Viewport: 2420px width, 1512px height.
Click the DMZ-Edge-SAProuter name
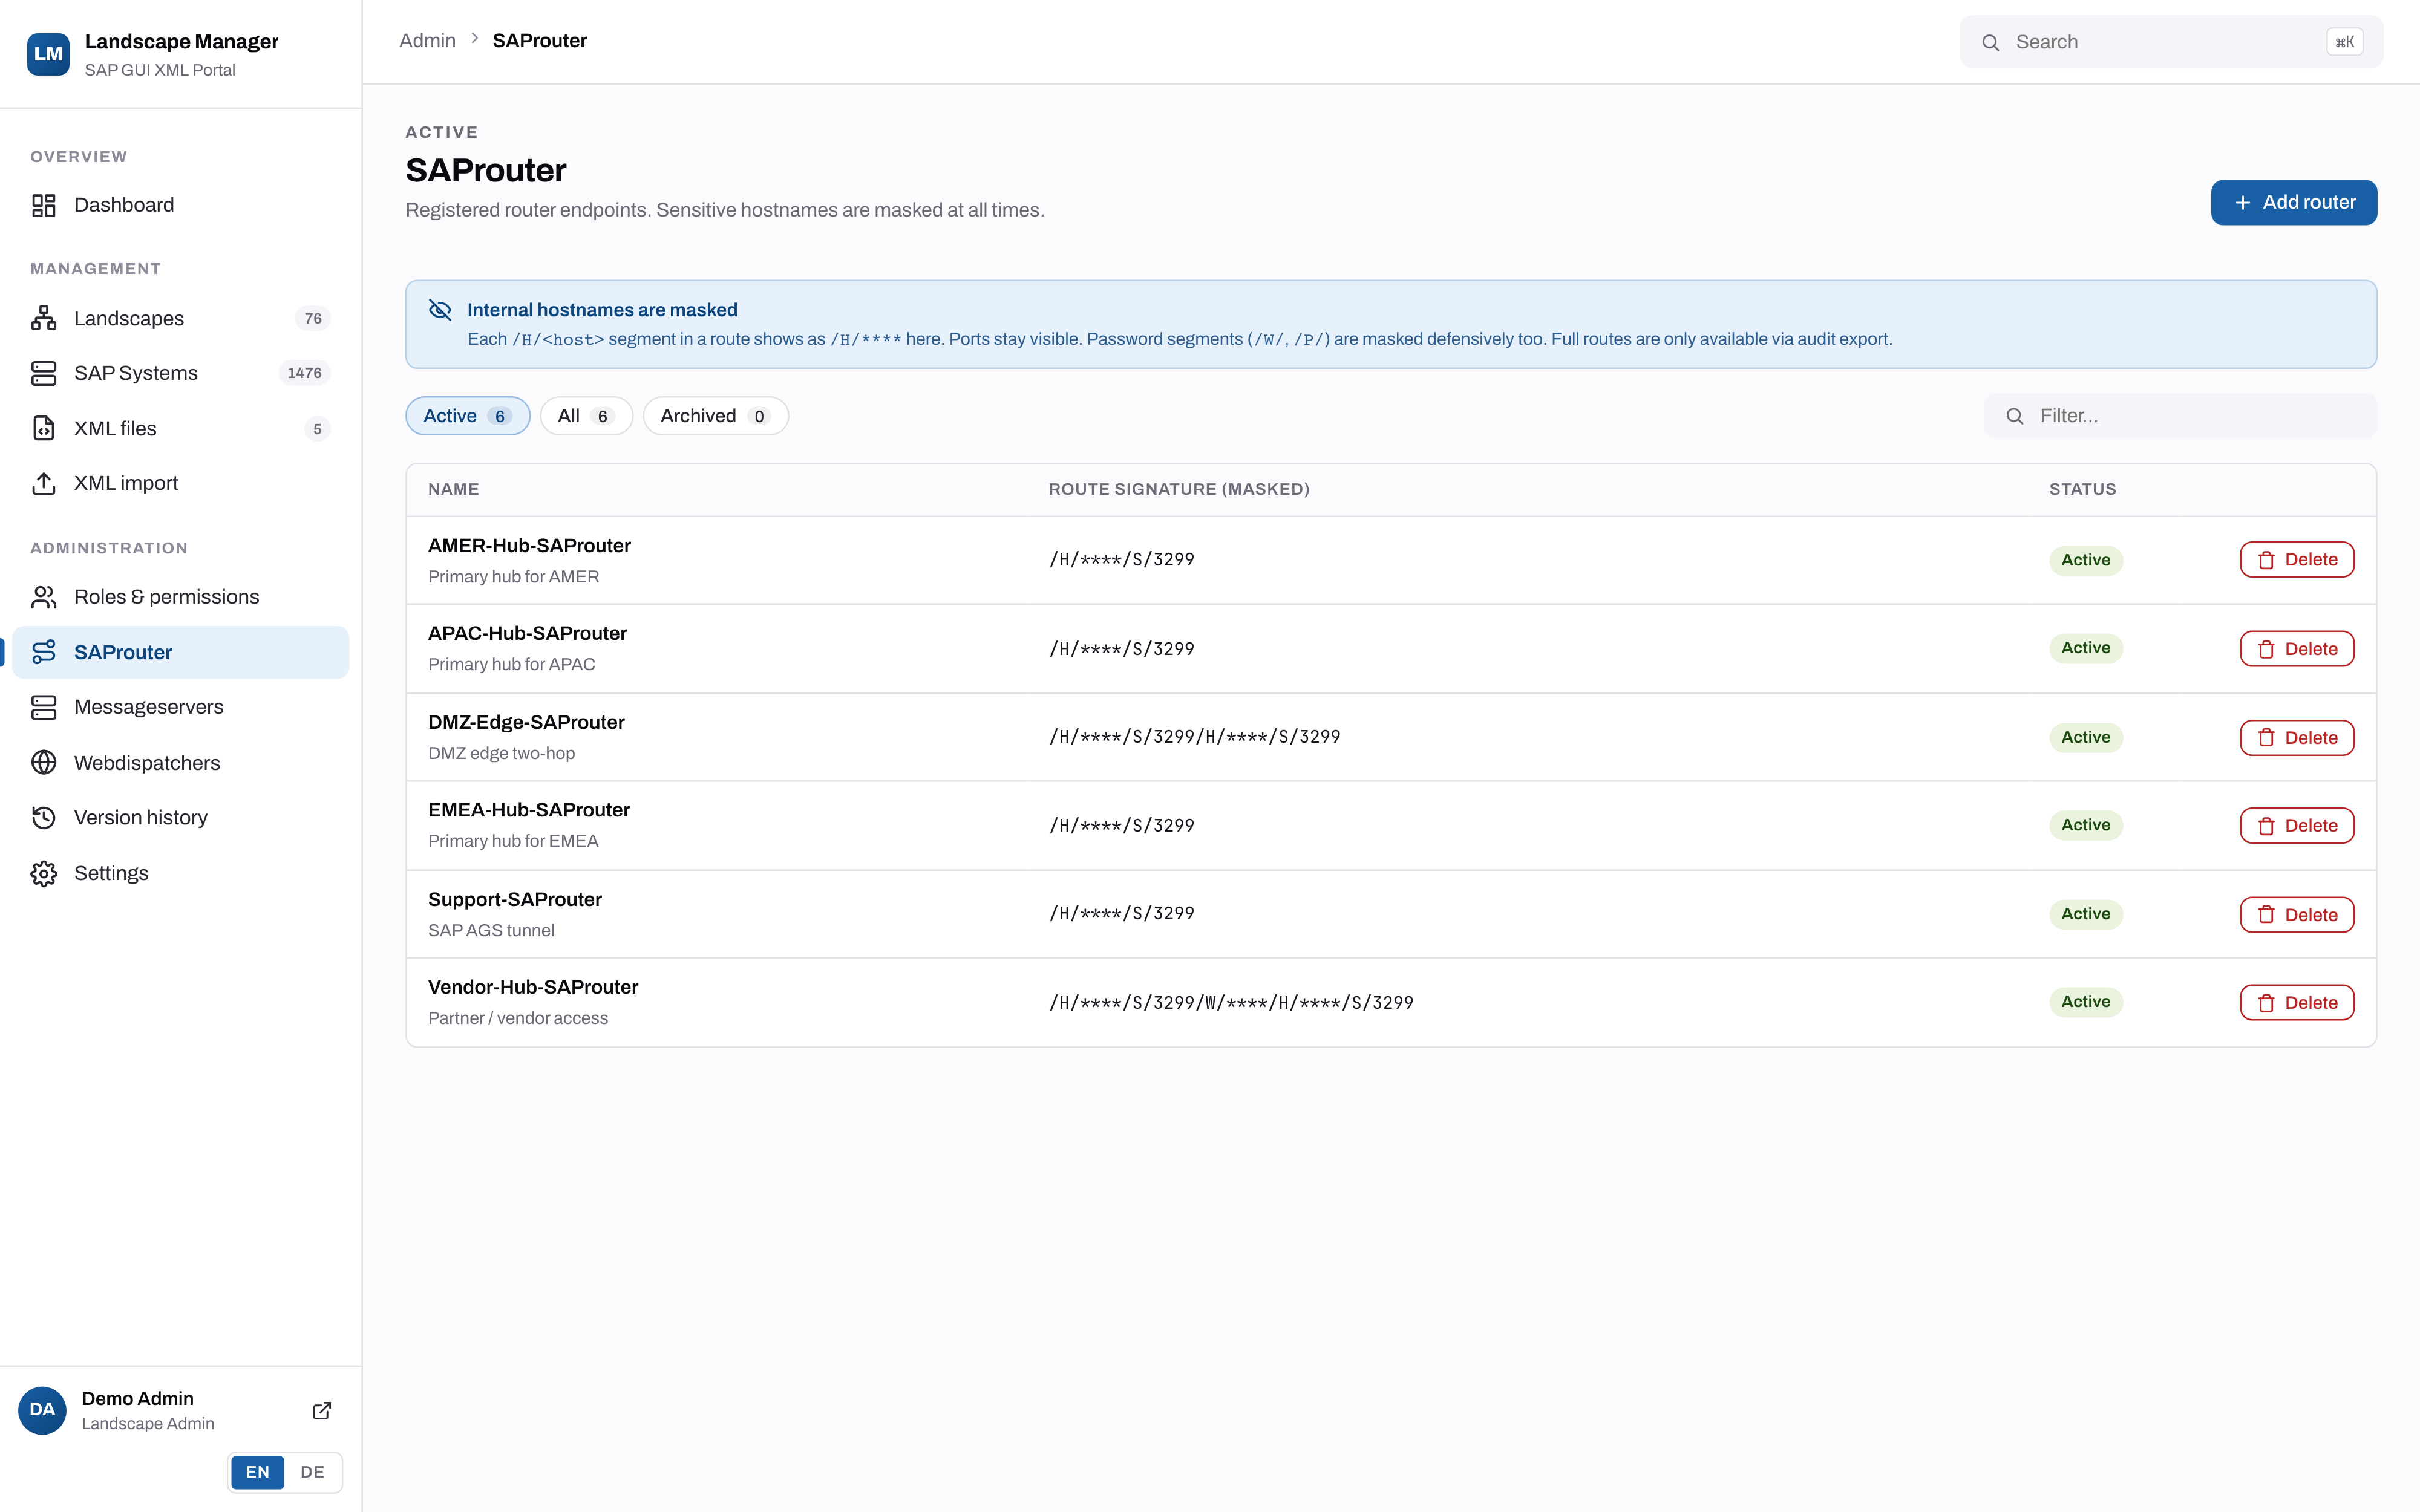click(527, 722)
